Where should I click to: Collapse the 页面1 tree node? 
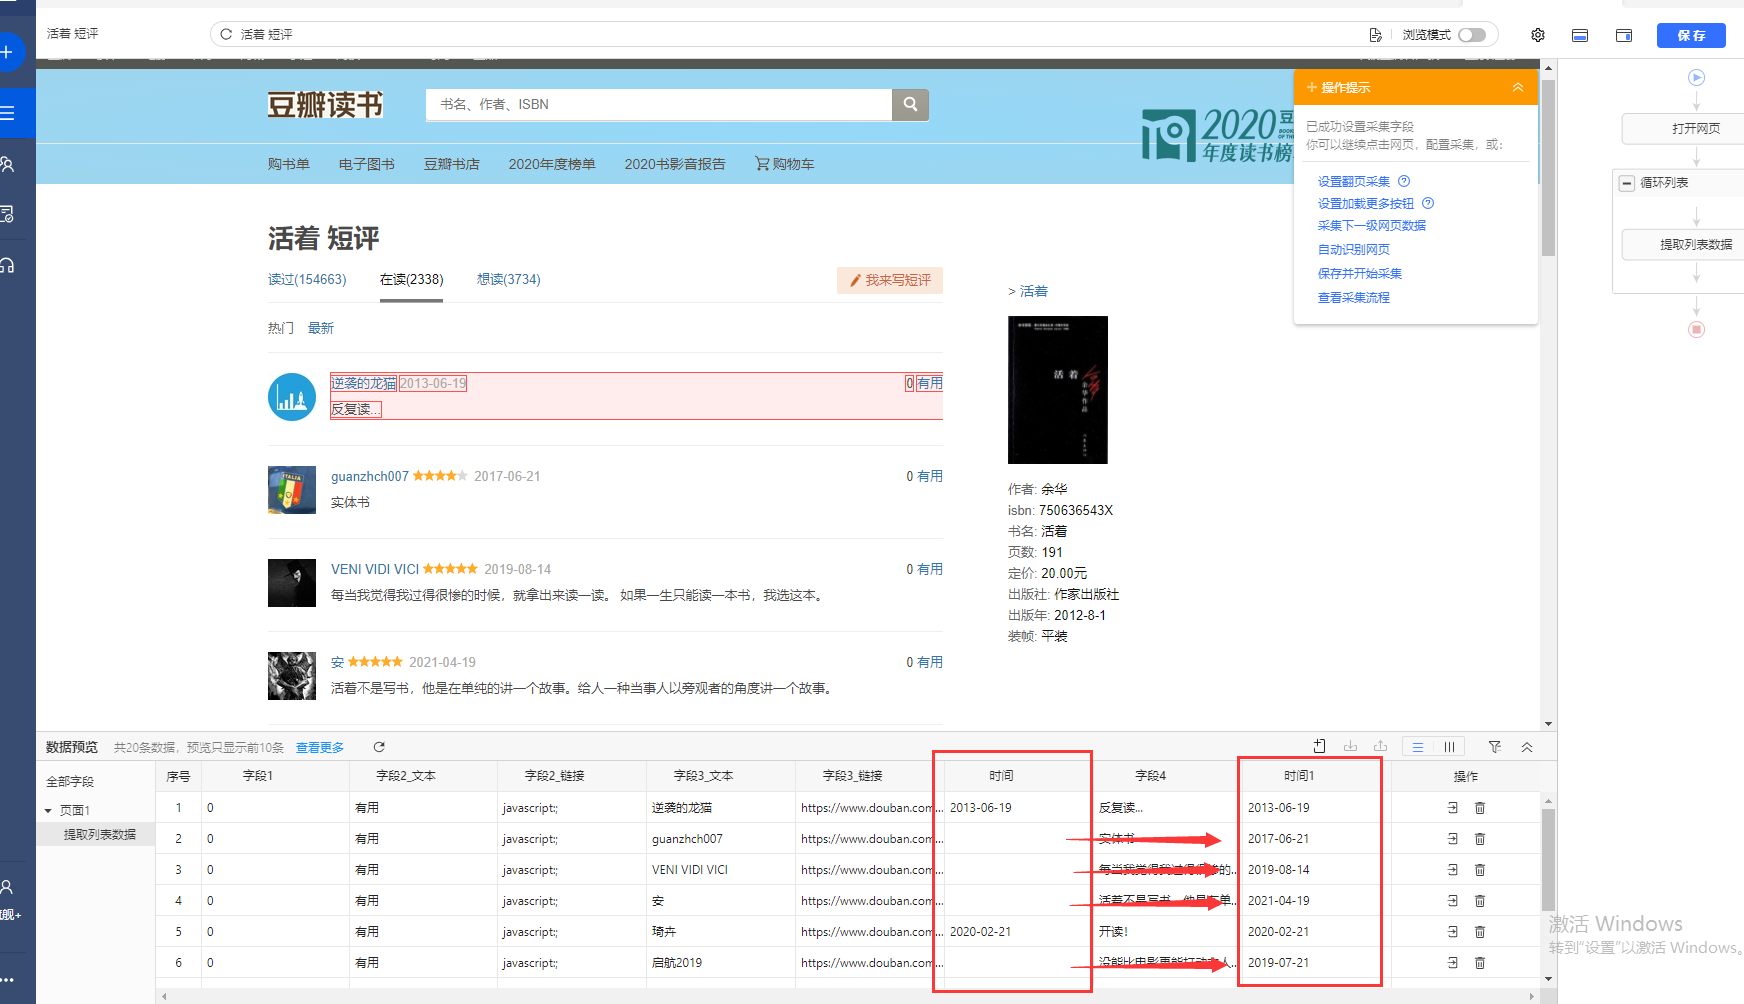pos(48,811)
